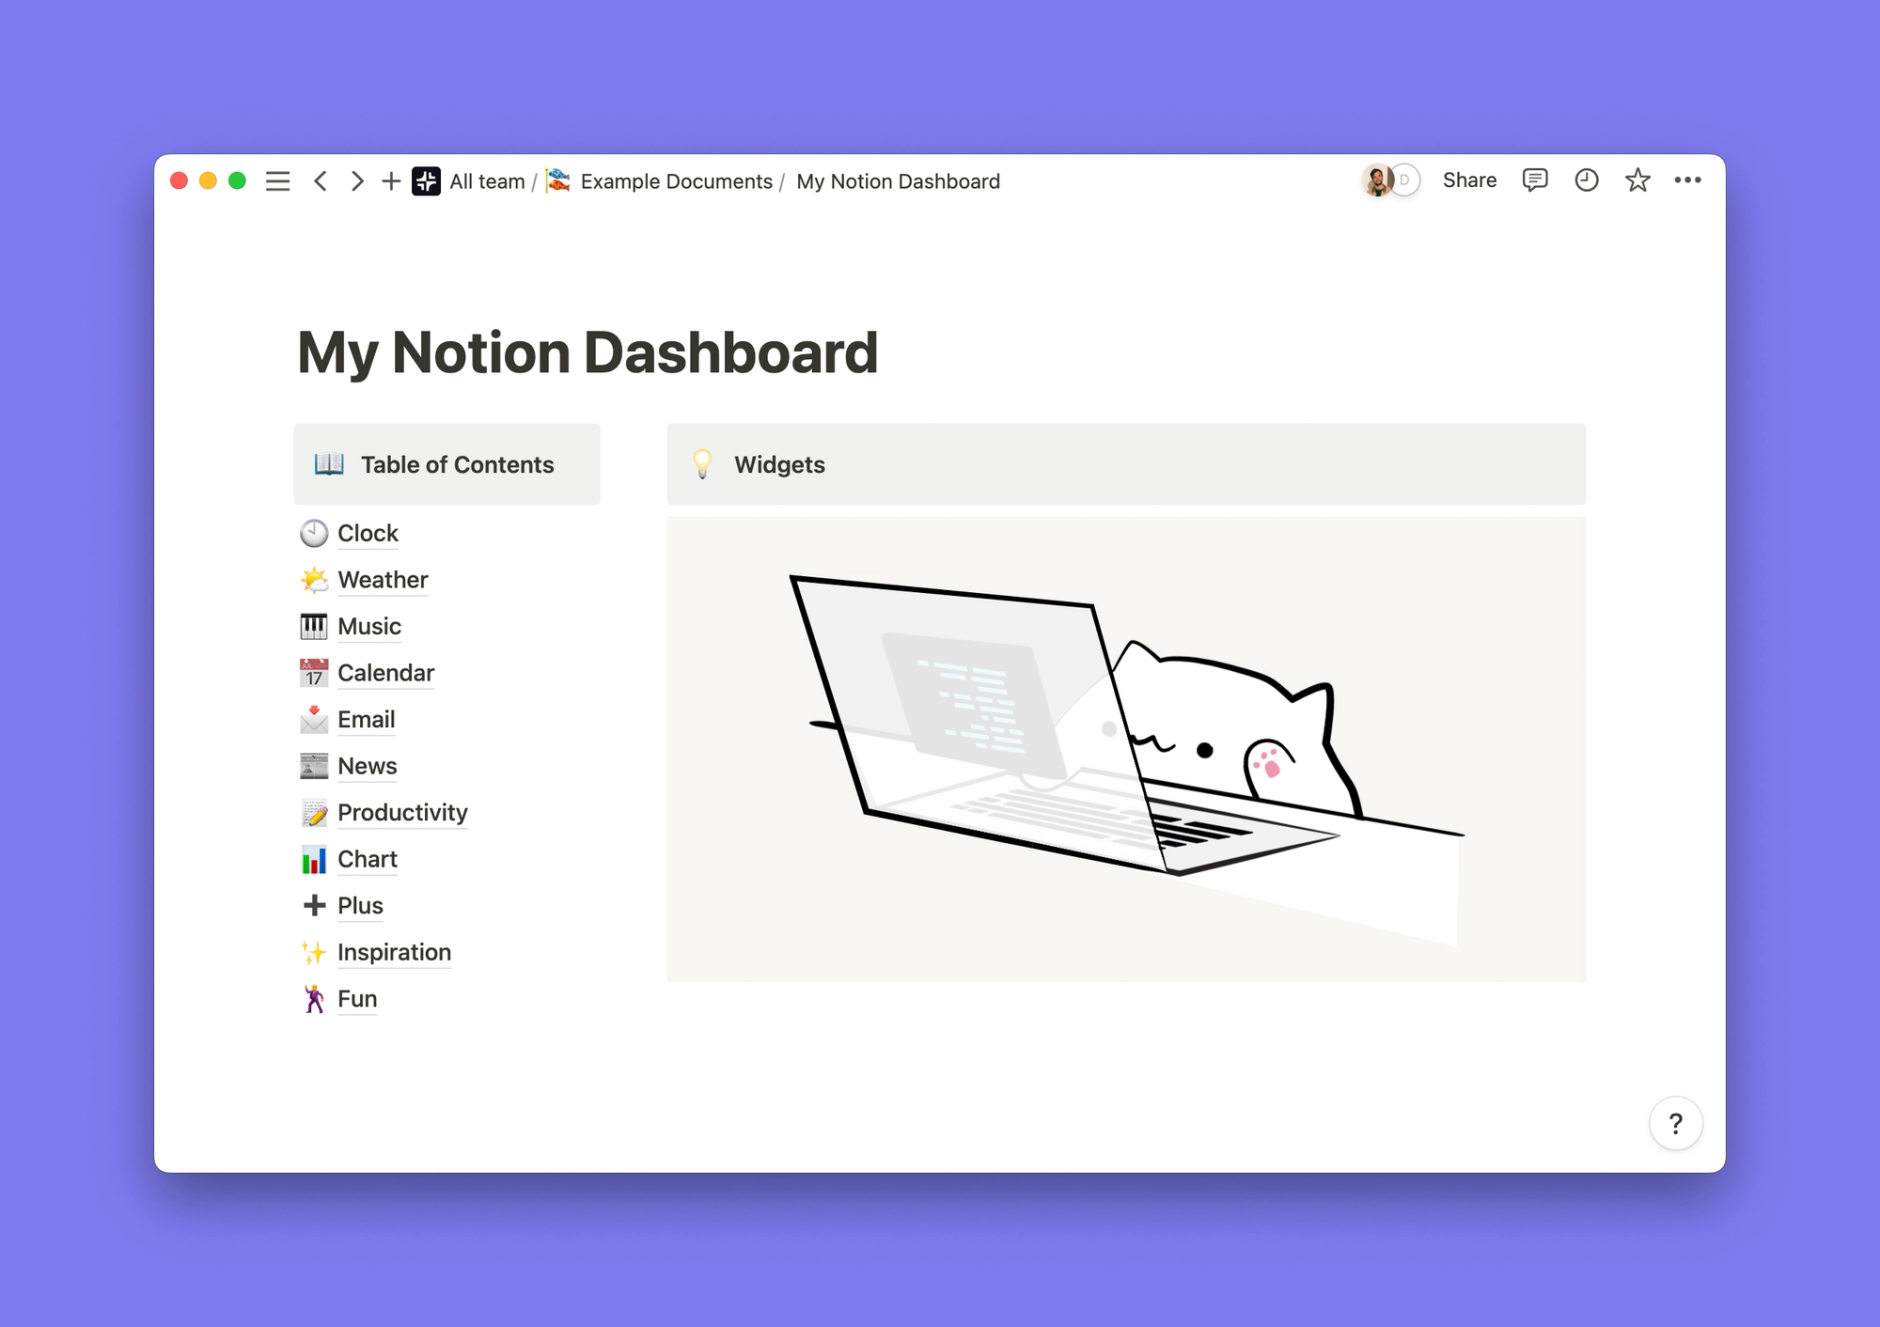Open the comments panel icon
This screenshot has width=1880, height=1327.
click(x=1535, y=180)
